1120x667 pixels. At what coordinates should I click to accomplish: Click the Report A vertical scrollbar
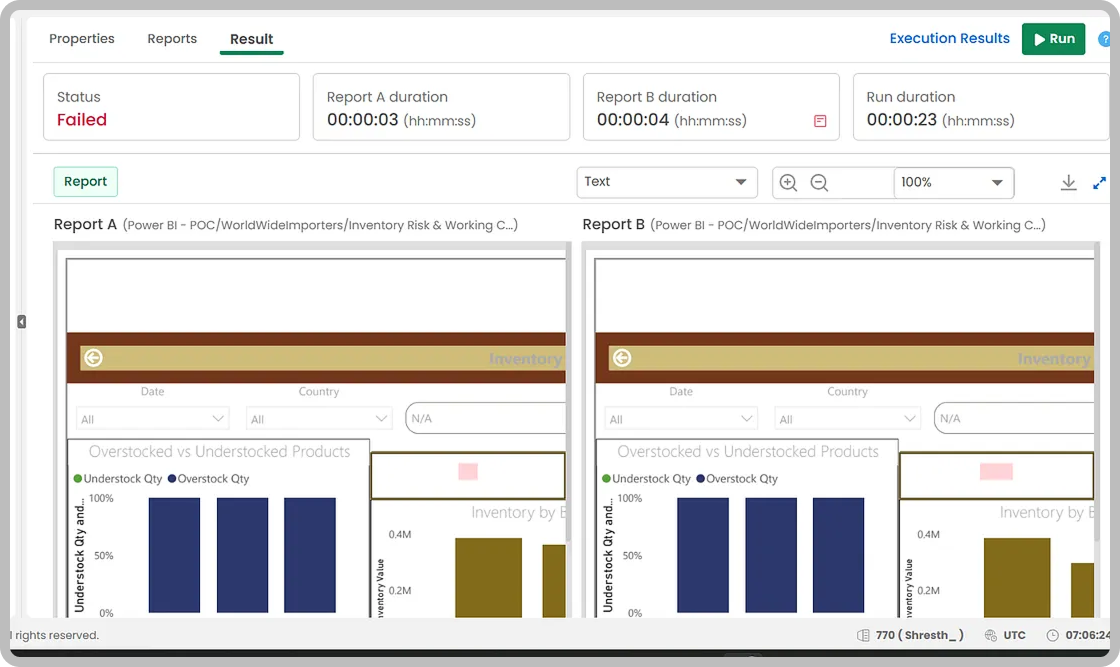pos(569,393)
